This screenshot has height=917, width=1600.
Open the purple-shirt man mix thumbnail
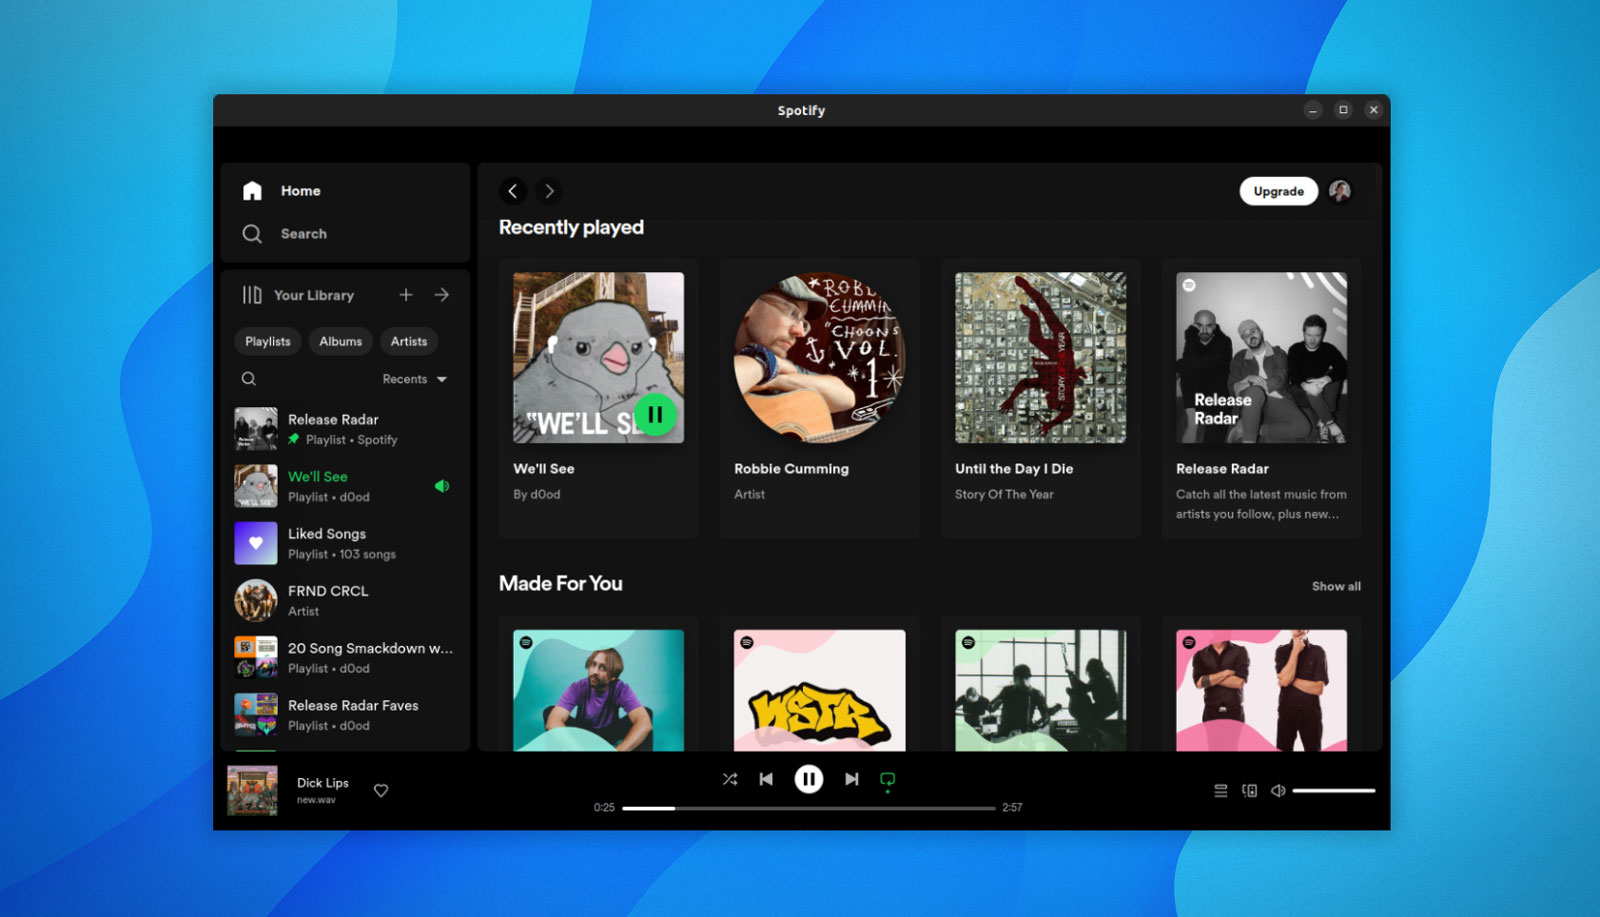coord(599,690)
